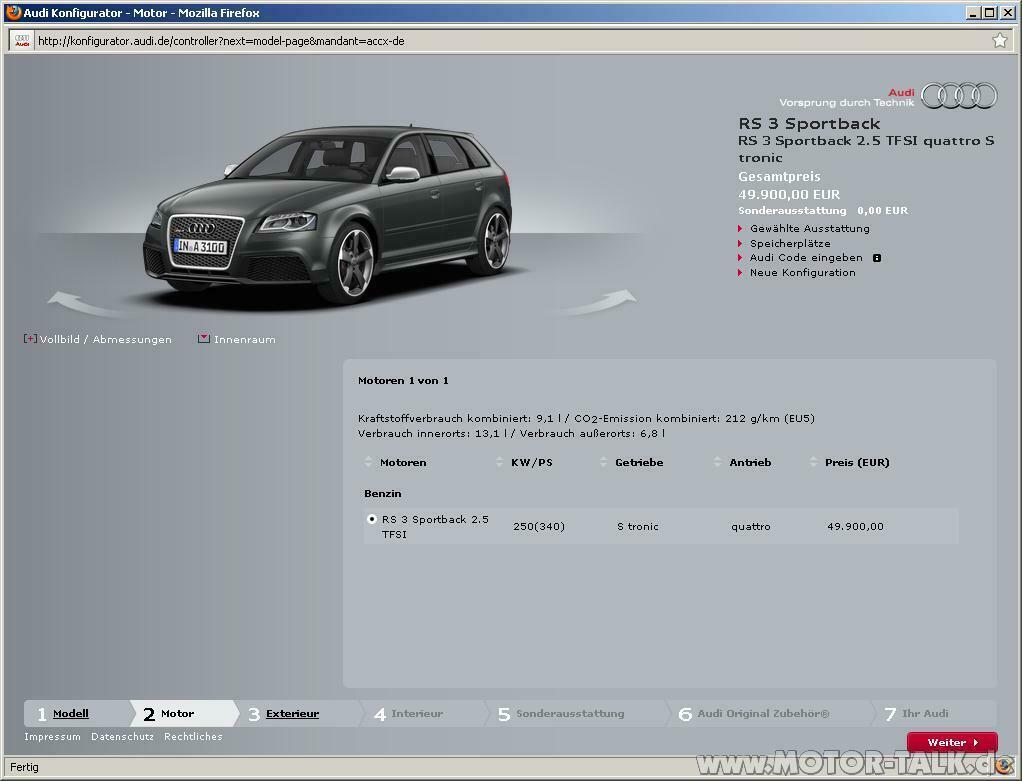Go to the Modell step
1022x781 pixels.
[x=70, y=713]
